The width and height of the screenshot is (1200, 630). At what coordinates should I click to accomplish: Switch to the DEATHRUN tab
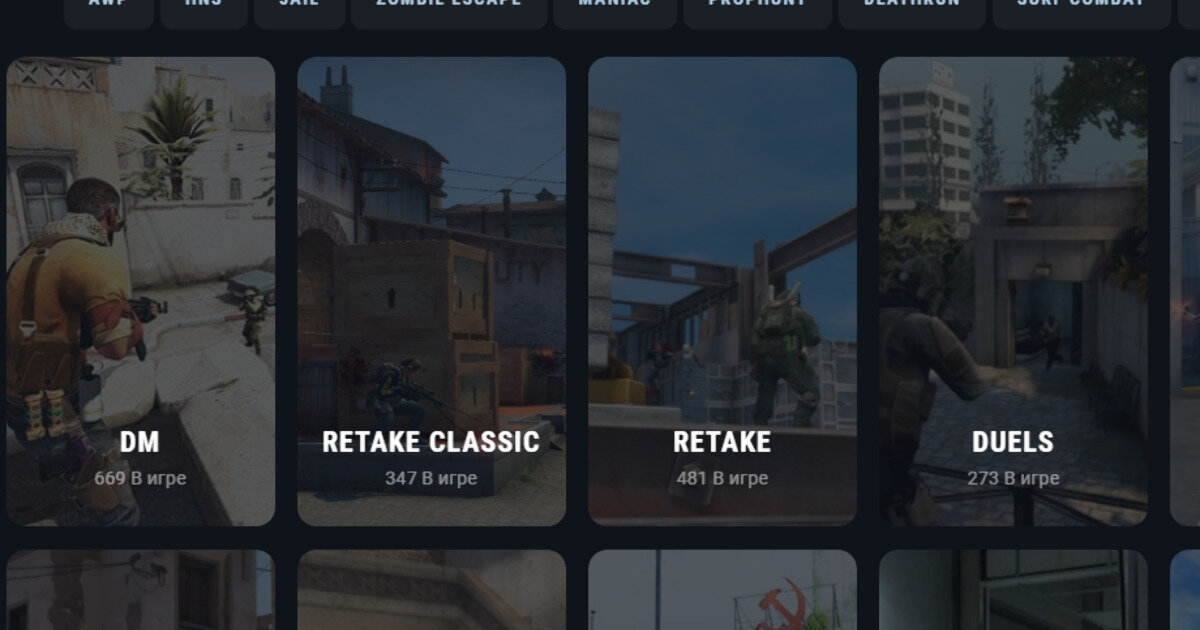click(912, 12)
